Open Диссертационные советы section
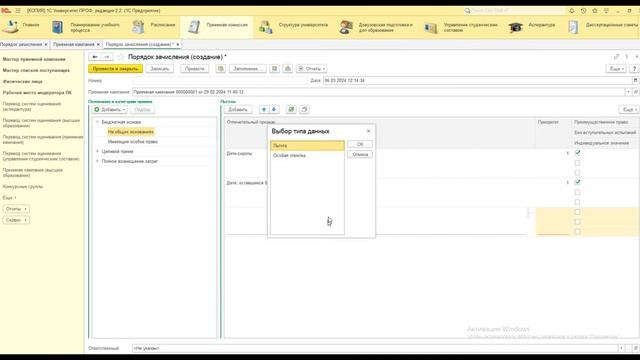This screenshot has width=640, height=360. pyautogui.click(x=603, y=27)
